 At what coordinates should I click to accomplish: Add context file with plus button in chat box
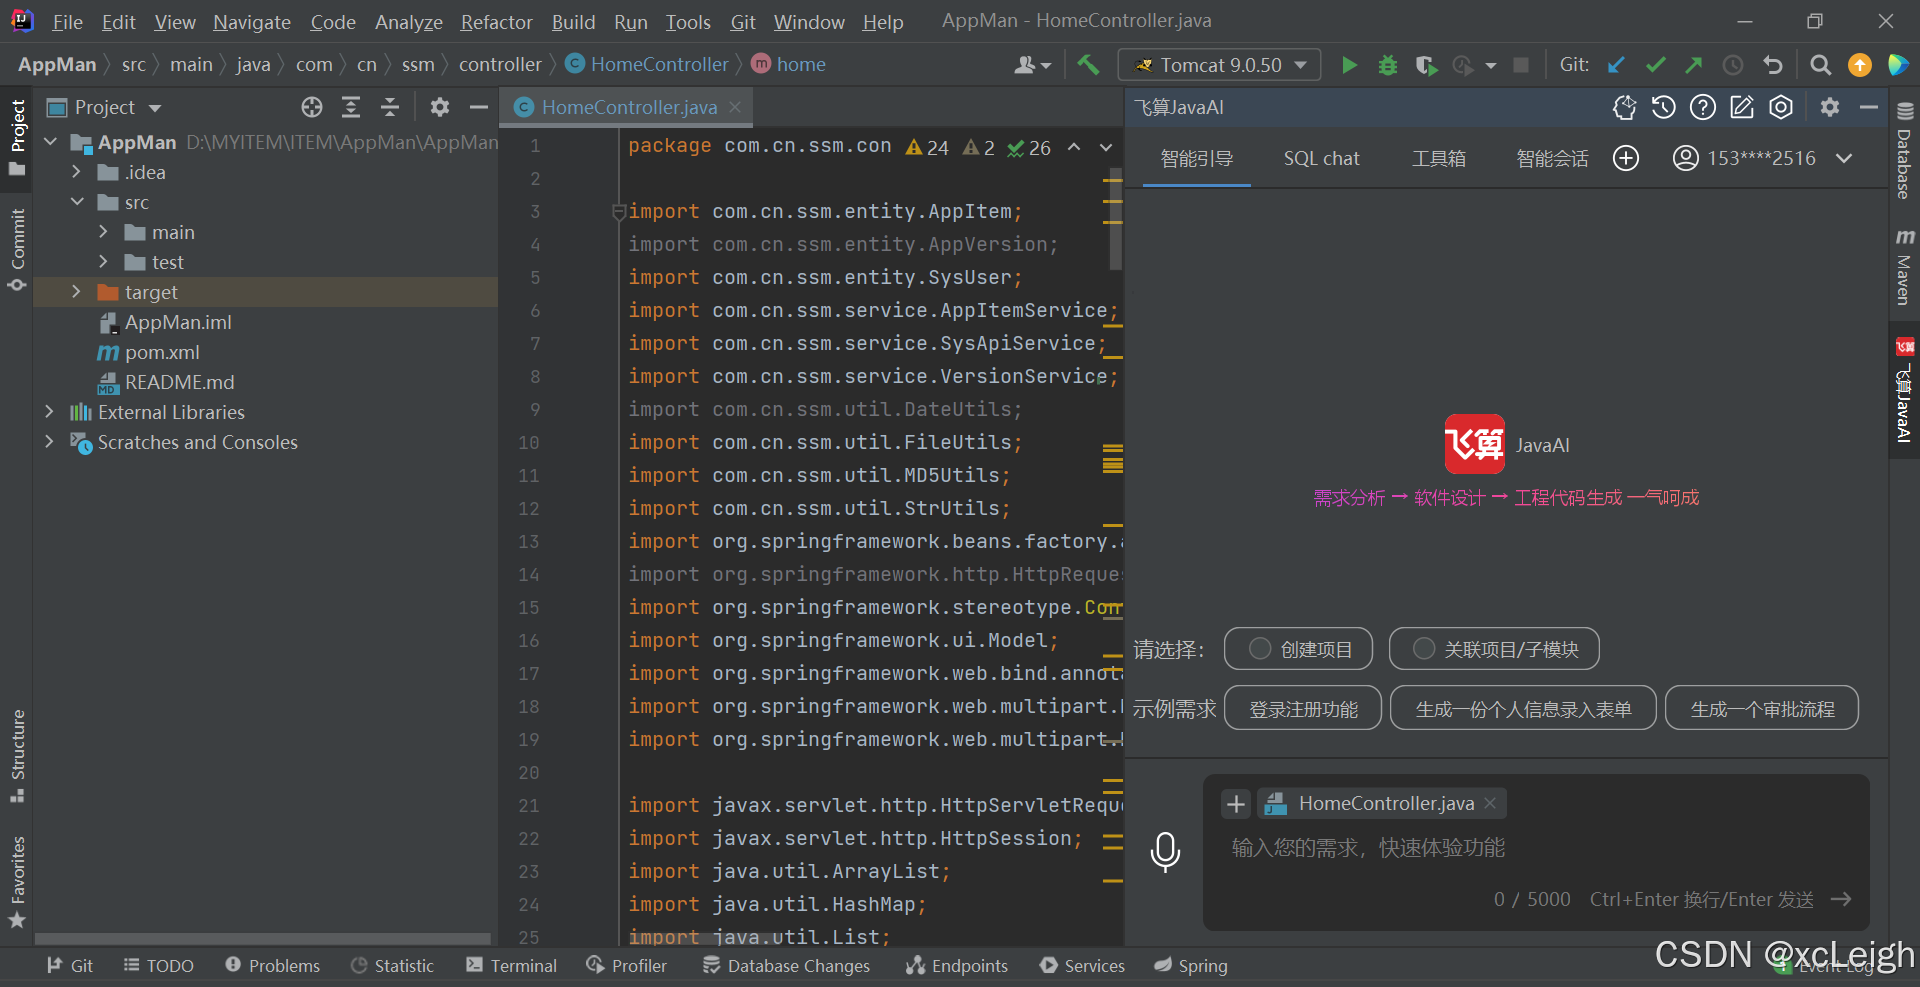pos(1236,804)
